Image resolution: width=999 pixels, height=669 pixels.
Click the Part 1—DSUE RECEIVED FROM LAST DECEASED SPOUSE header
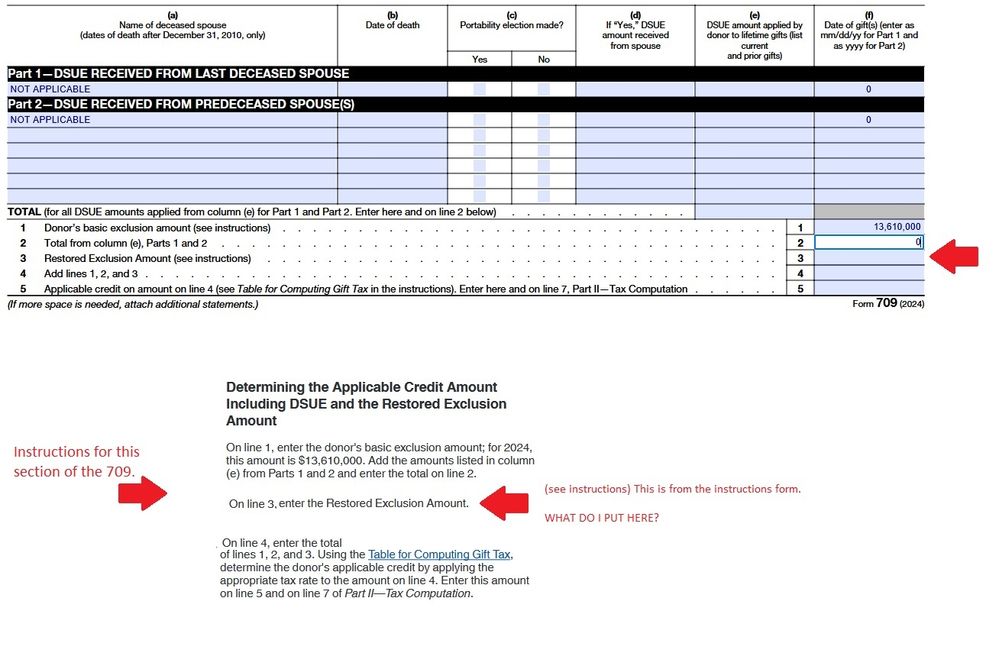[x=178, y=73]
